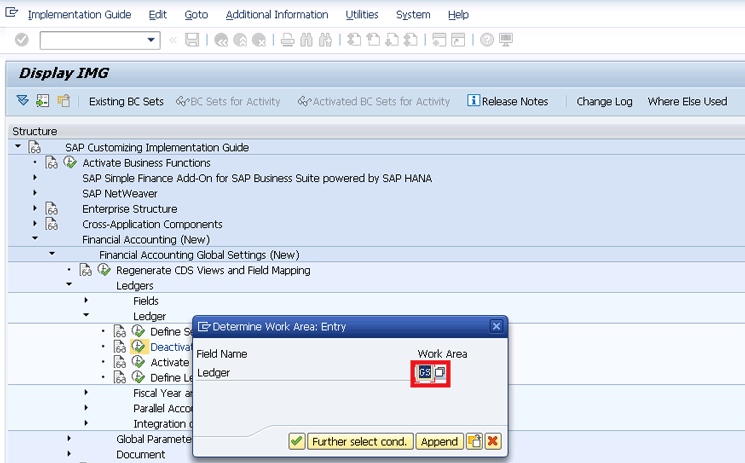Click the Print icon
This screenshot has width=745, height=463.
(x=287, y=40)
